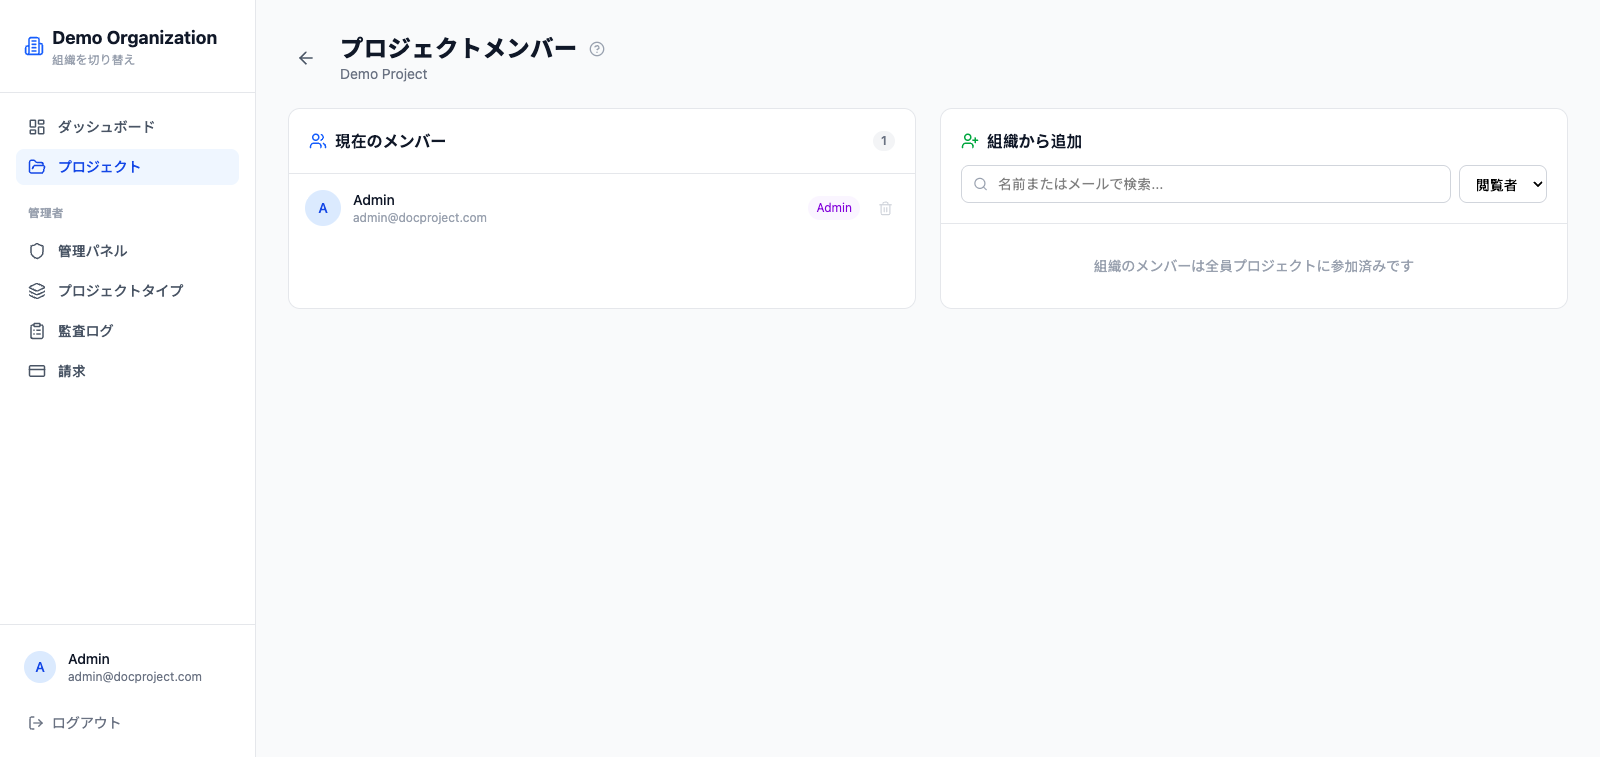Viewport: 1600px width, 757px height.
Task: Click Admin name in member row
Action: [374, 200]
